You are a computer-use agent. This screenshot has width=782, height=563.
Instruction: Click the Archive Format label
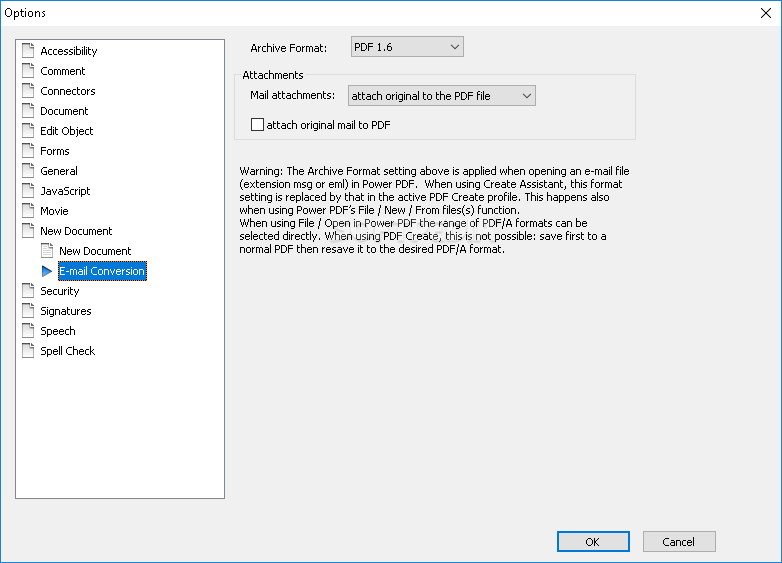click(x=289, y=48)
